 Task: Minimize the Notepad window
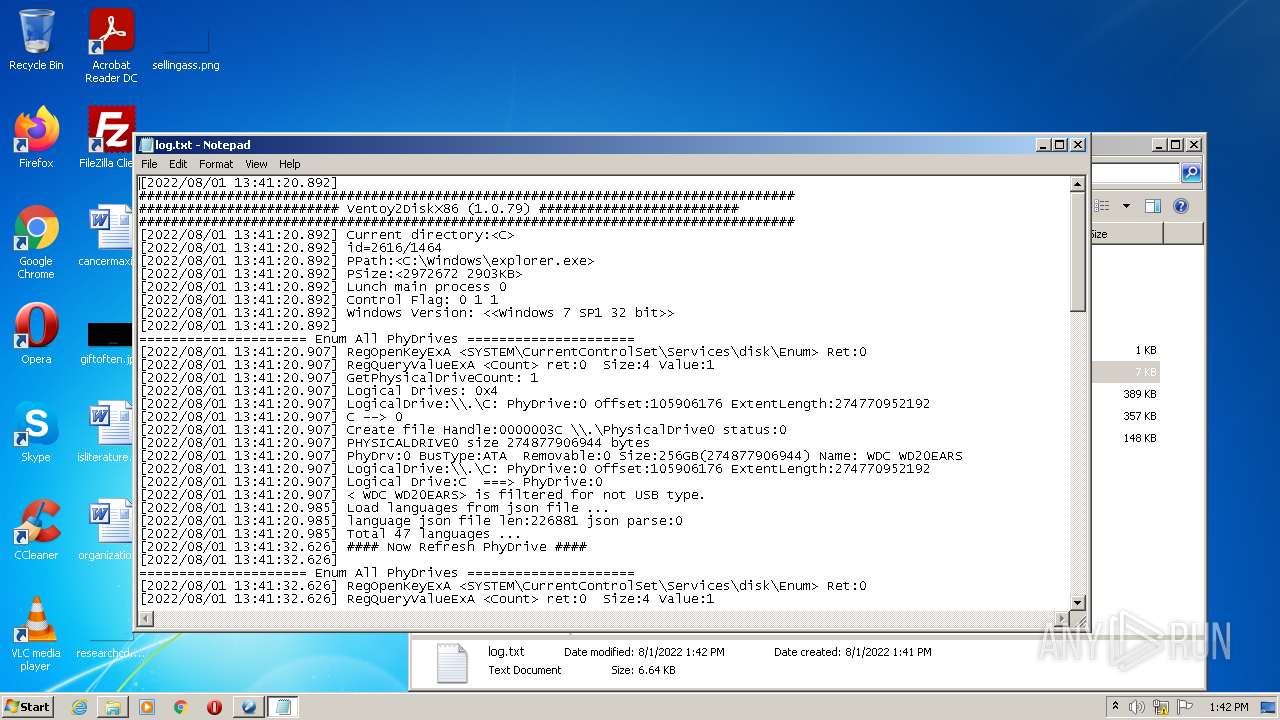click(1044, 145)
